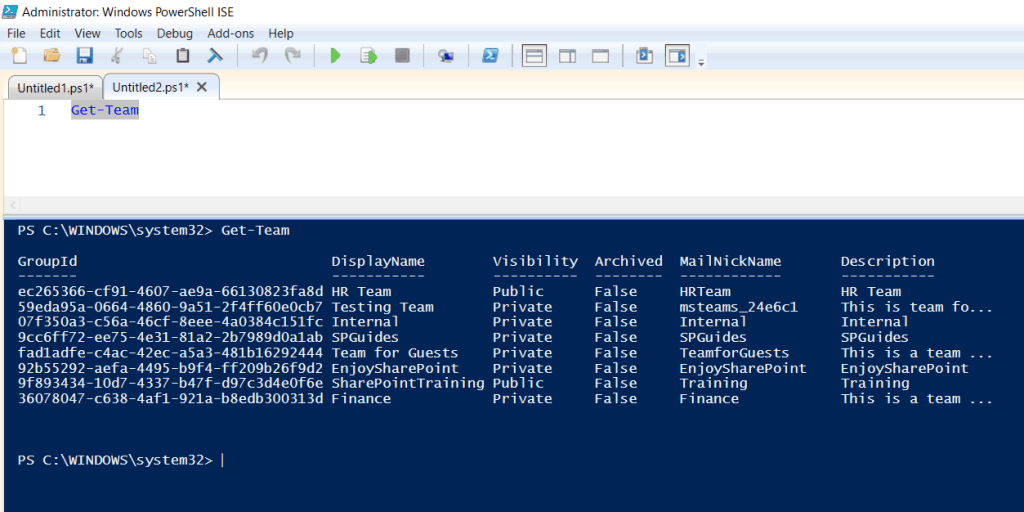1024x512 pixels.
Task: Click Finance in the DisplayName column
Action: click(361, 398)
